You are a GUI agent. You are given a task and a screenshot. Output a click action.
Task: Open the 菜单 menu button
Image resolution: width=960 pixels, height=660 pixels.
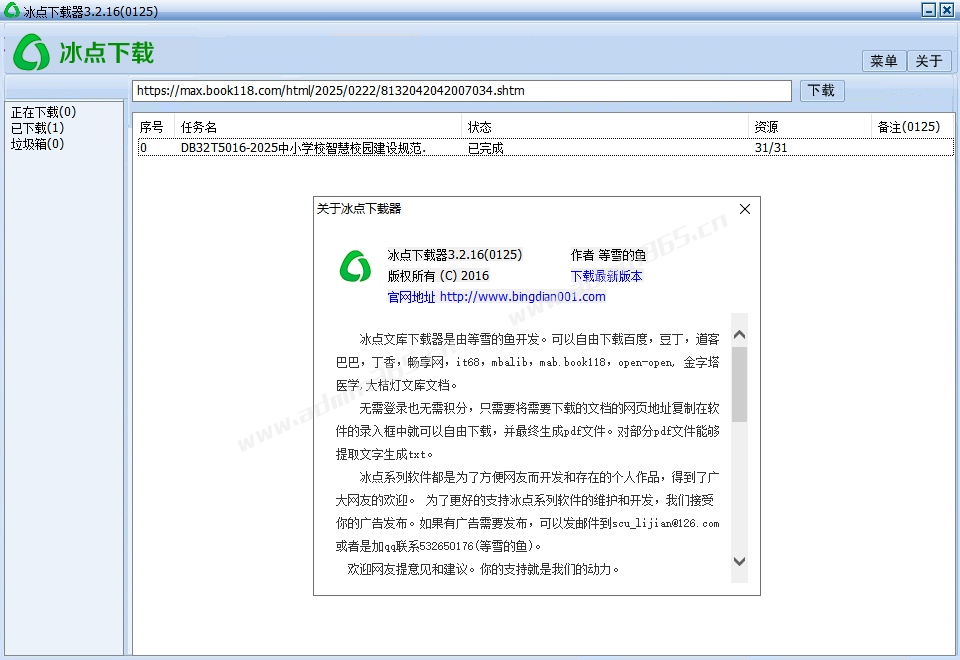(883, 61)
